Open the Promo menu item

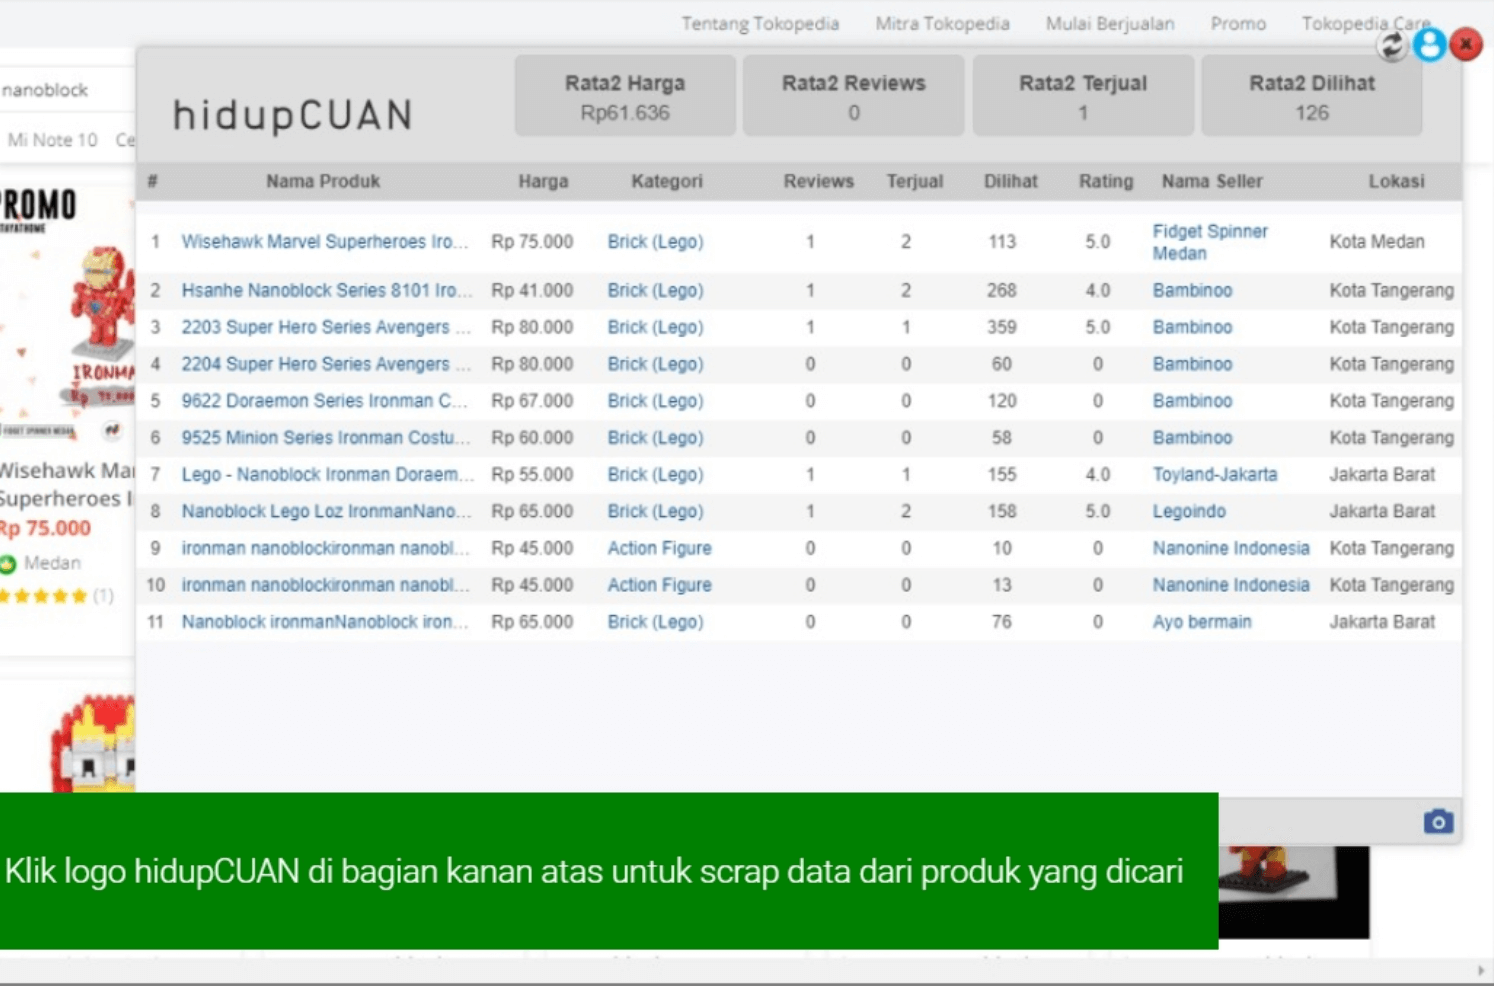click(x=1238, y=23)
